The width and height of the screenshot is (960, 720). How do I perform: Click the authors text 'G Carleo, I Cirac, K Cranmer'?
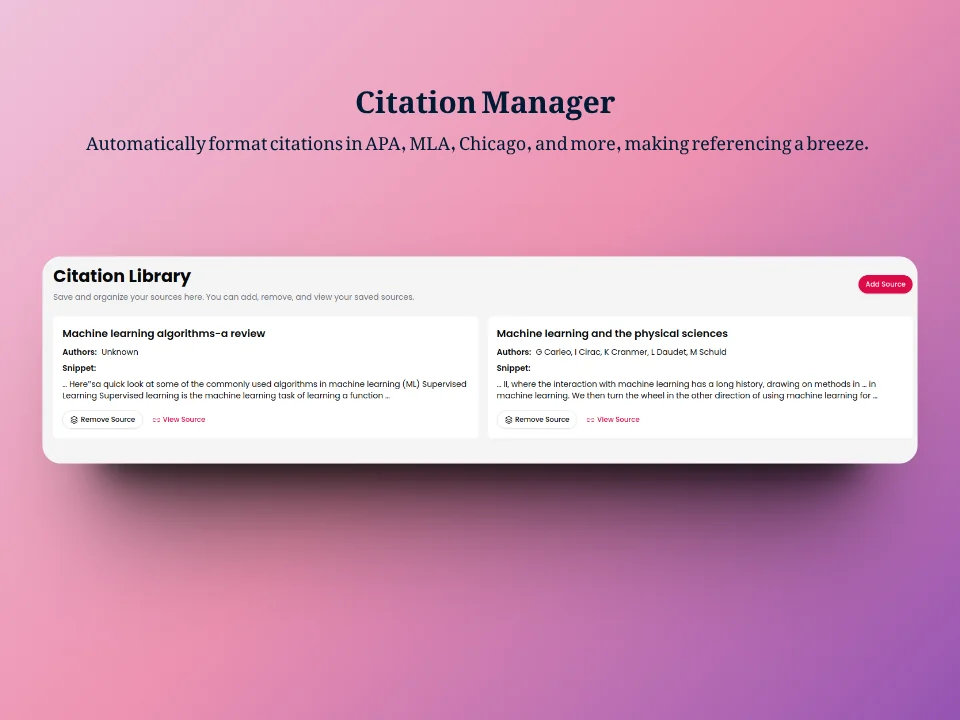tap(591, 352)
